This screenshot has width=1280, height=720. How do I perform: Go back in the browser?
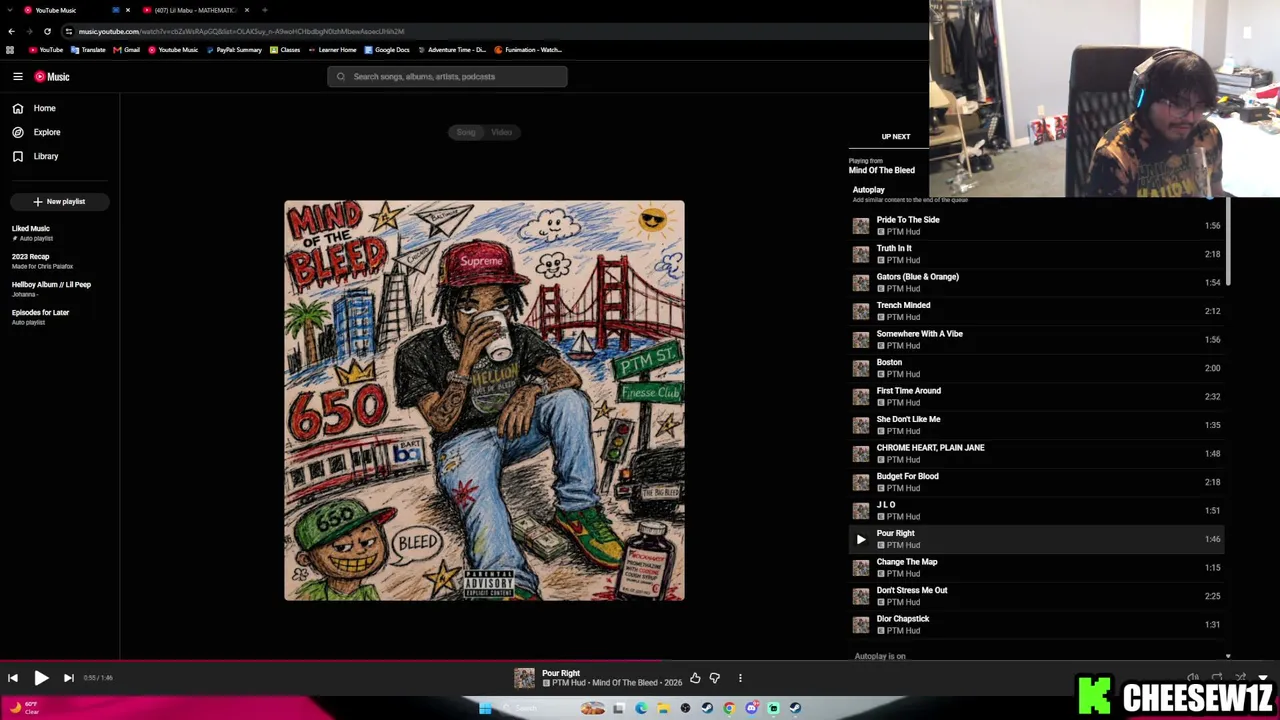[11, 31]
